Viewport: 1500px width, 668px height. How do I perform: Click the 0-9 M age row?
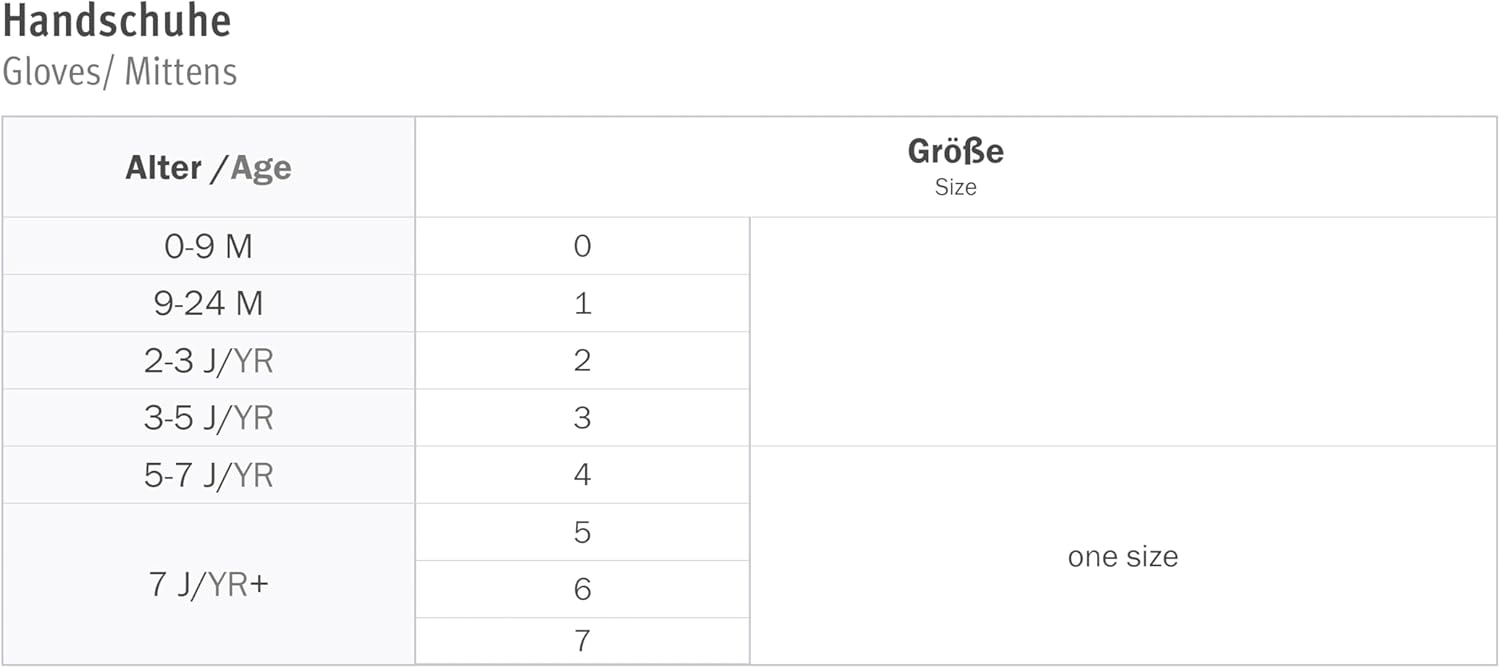208,246
